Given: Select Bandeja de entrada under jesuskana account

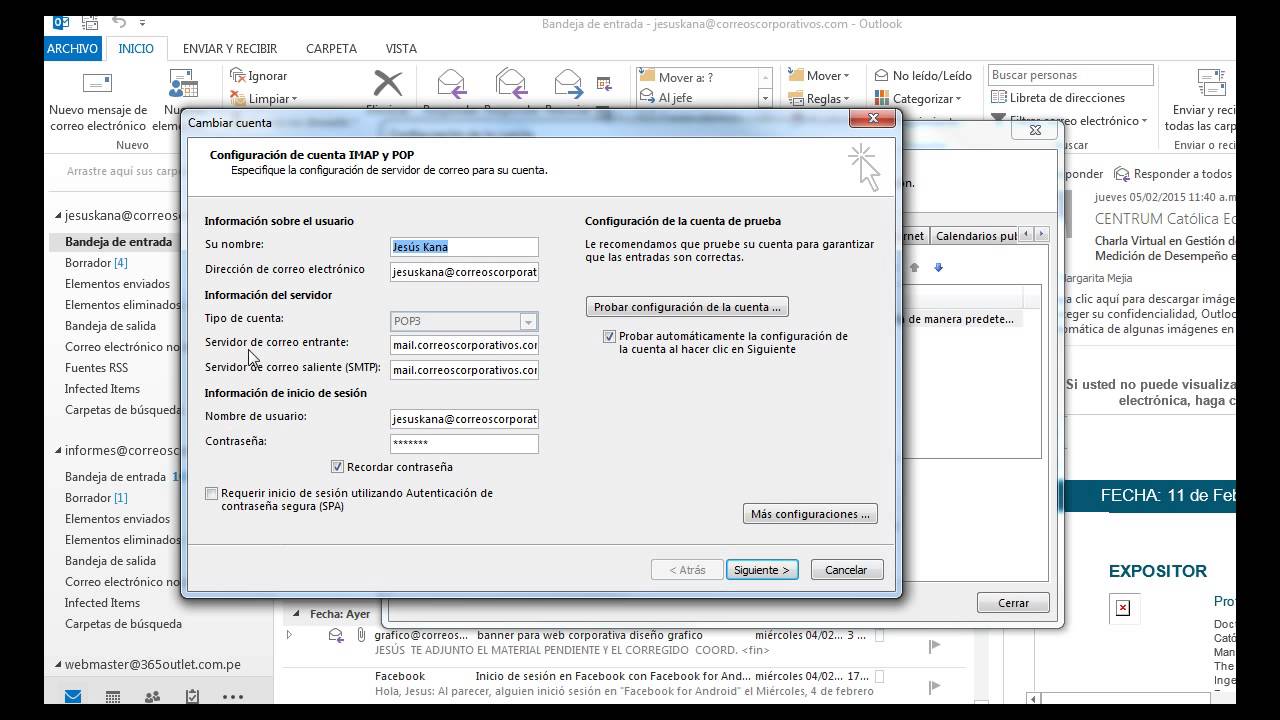Looking at the screenshot, I should point(118,242).
